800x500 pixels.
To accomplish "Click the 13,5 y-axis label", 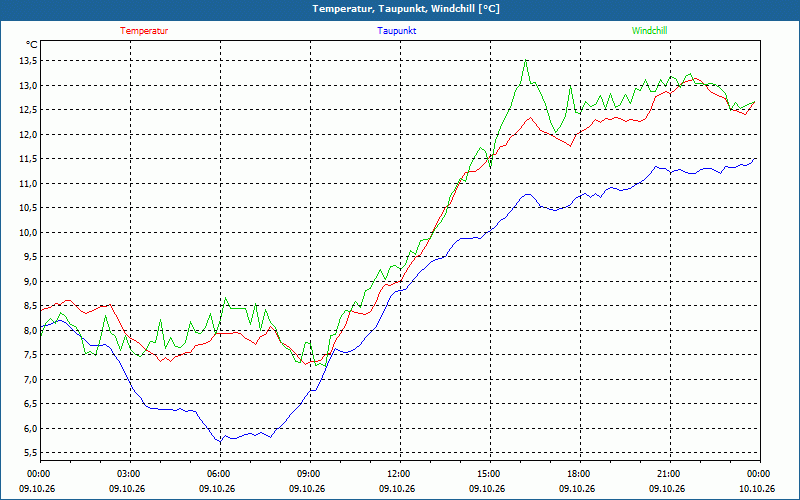I will click(x=29, y=61).
